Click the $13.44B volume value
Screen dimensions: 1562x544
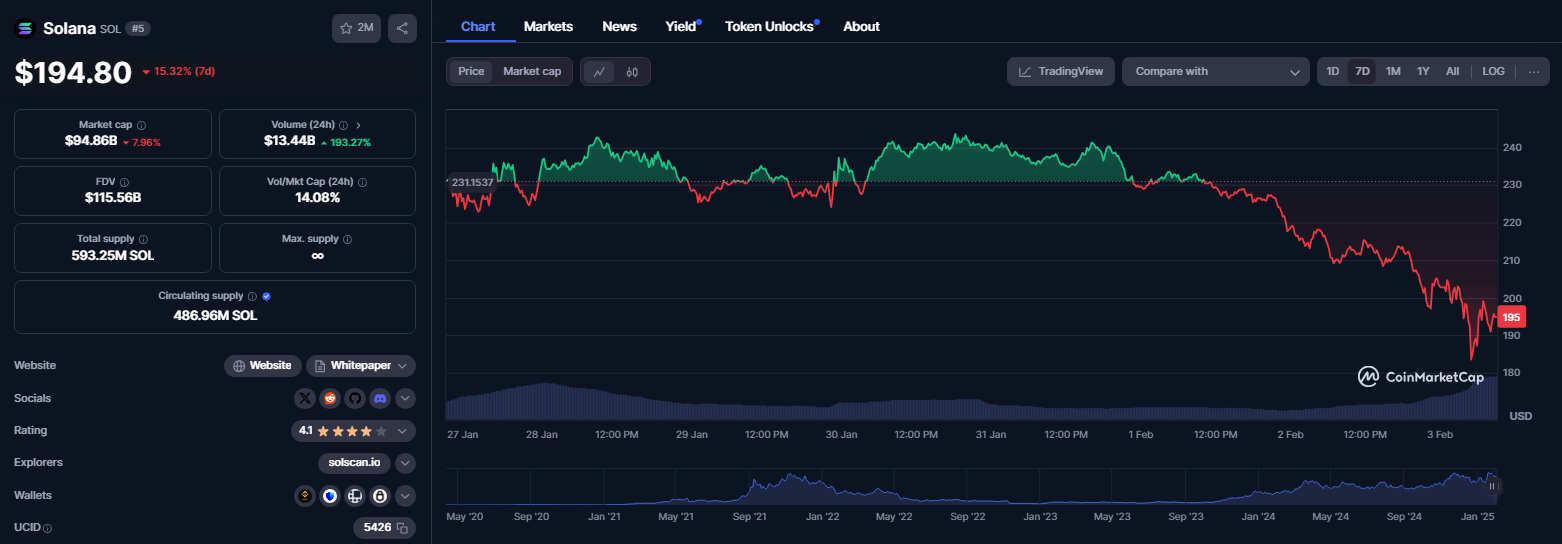point(290,141)
